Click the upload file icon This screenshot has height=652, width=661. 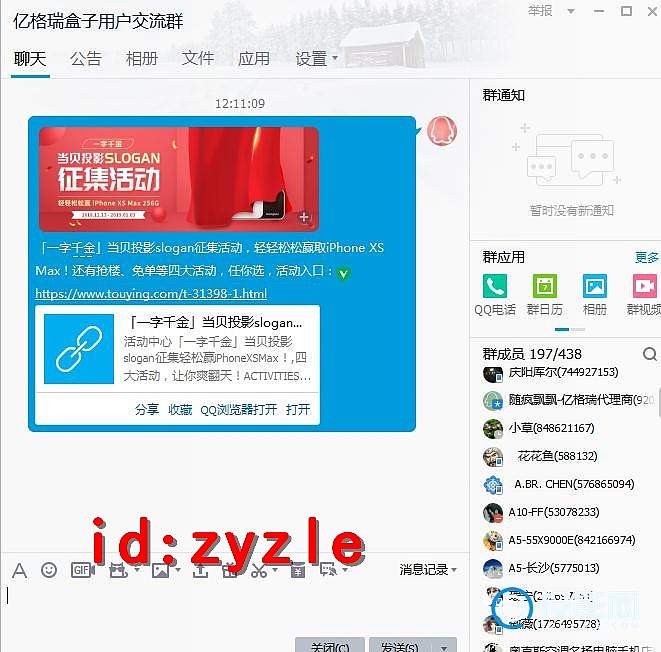[201, 570]
